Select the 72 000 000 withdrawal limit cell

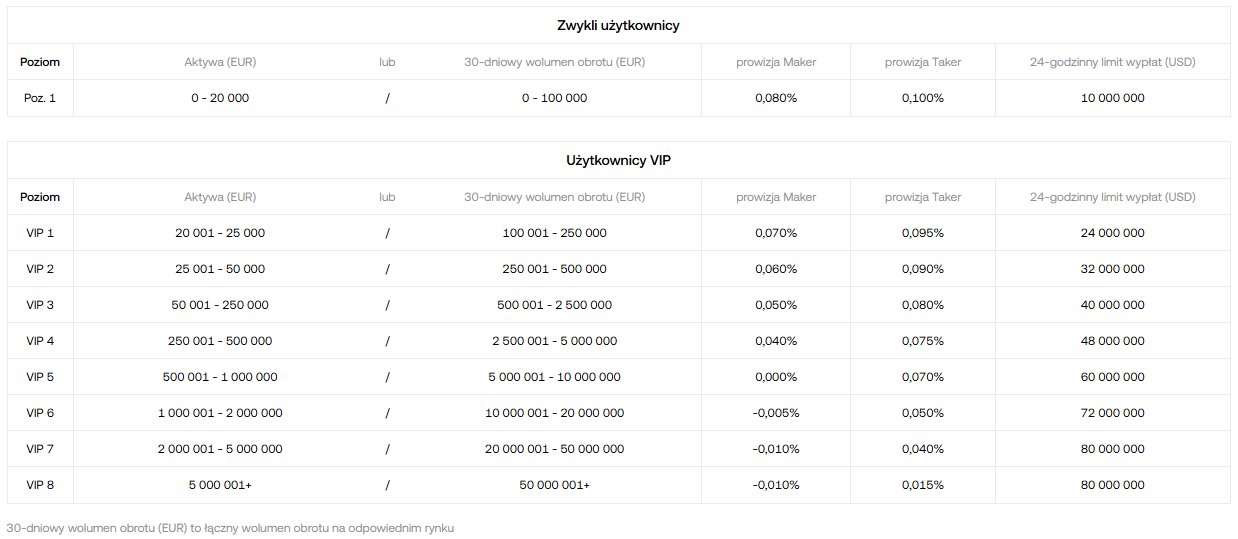(x=1112, y=413)
